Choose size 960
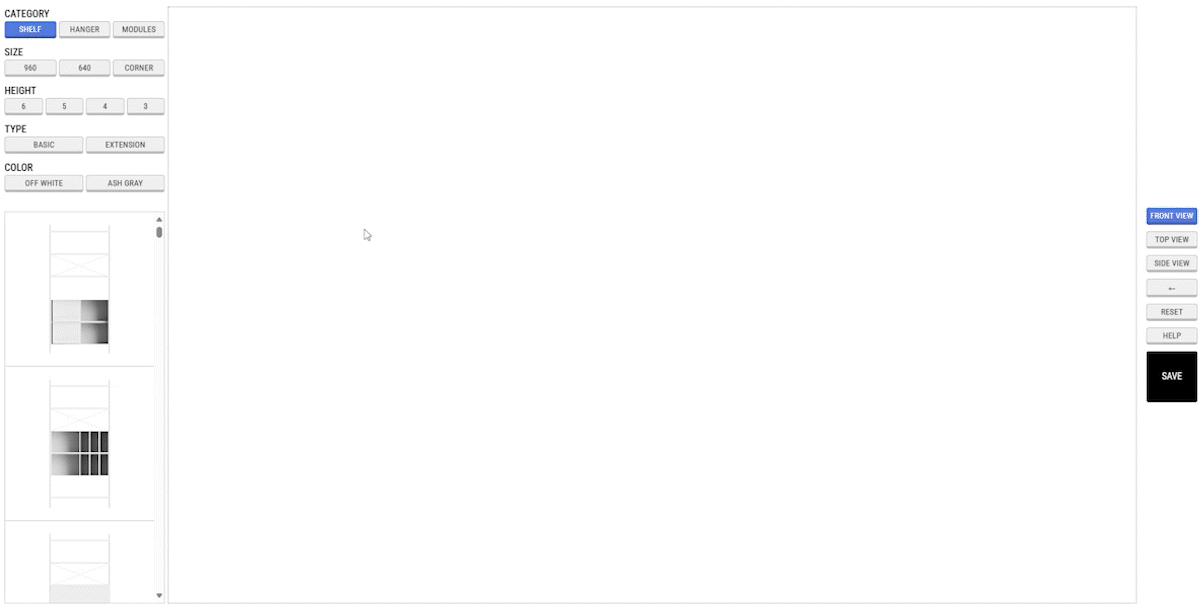Viewport: 1200px width, 610px height. point(30,68)
